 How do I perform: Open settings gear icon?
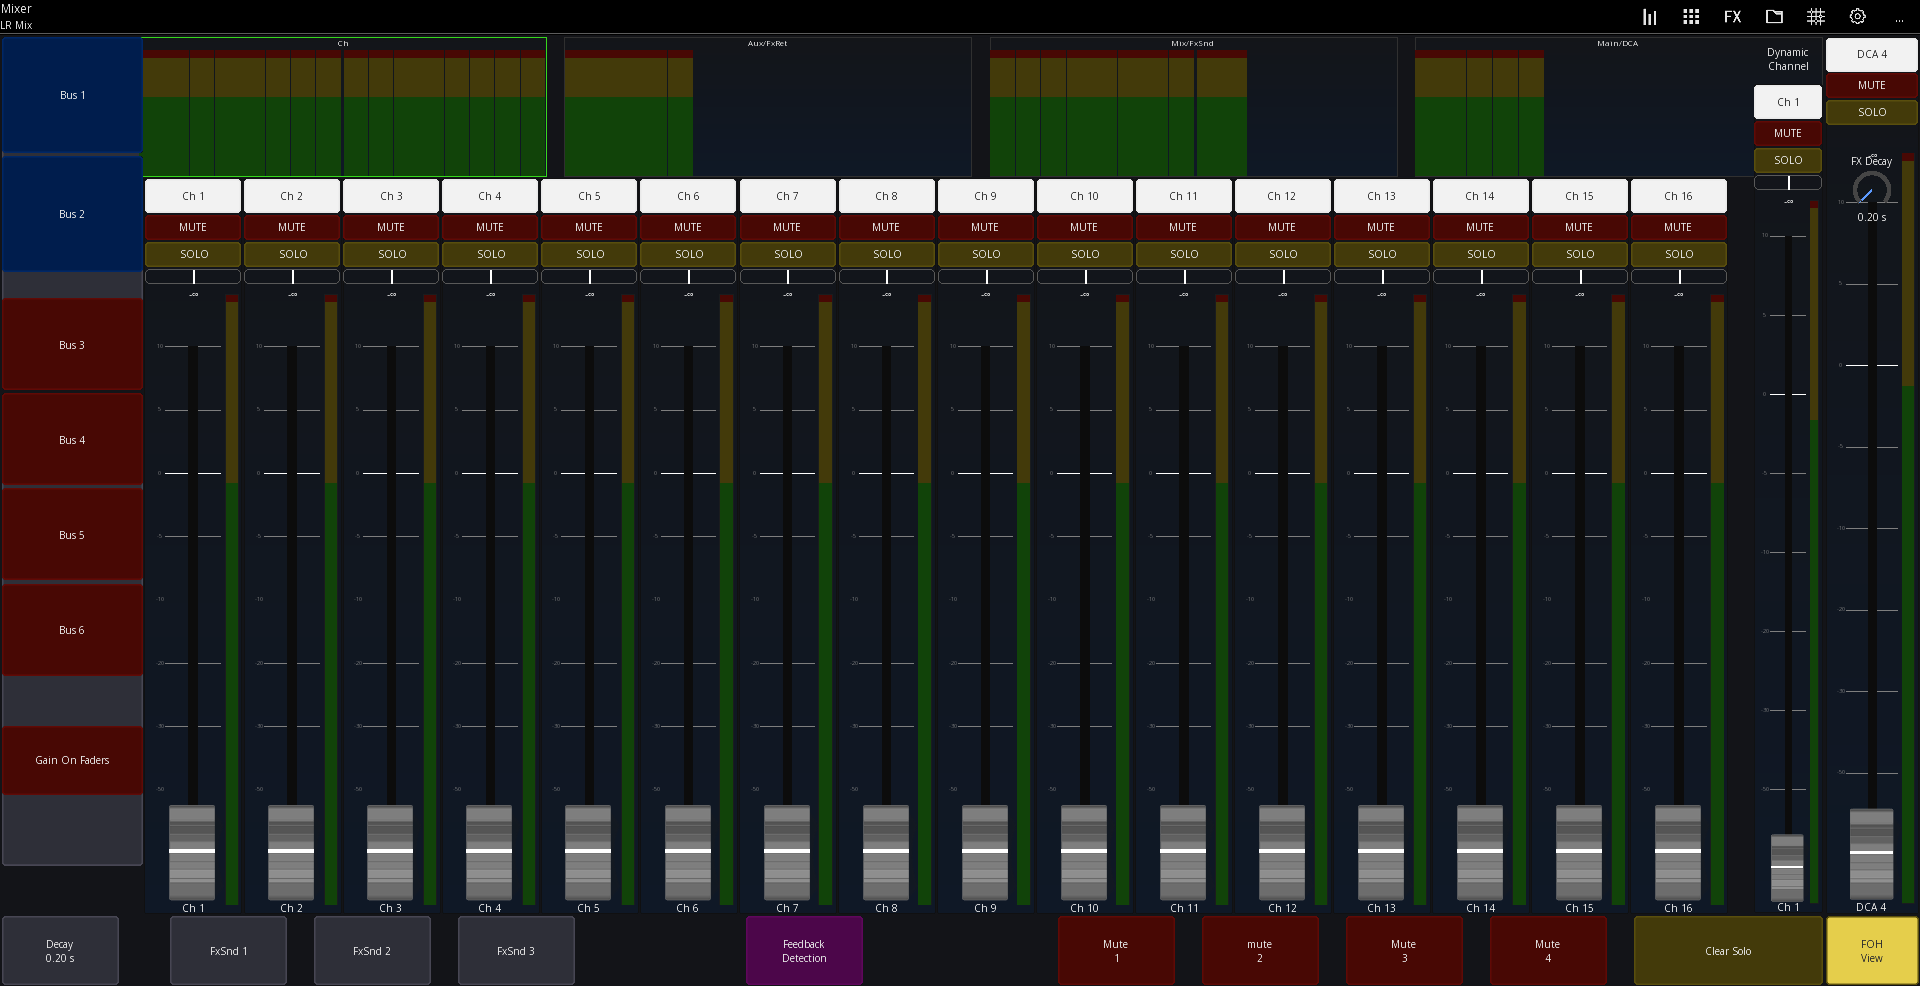coord(1858,17)
